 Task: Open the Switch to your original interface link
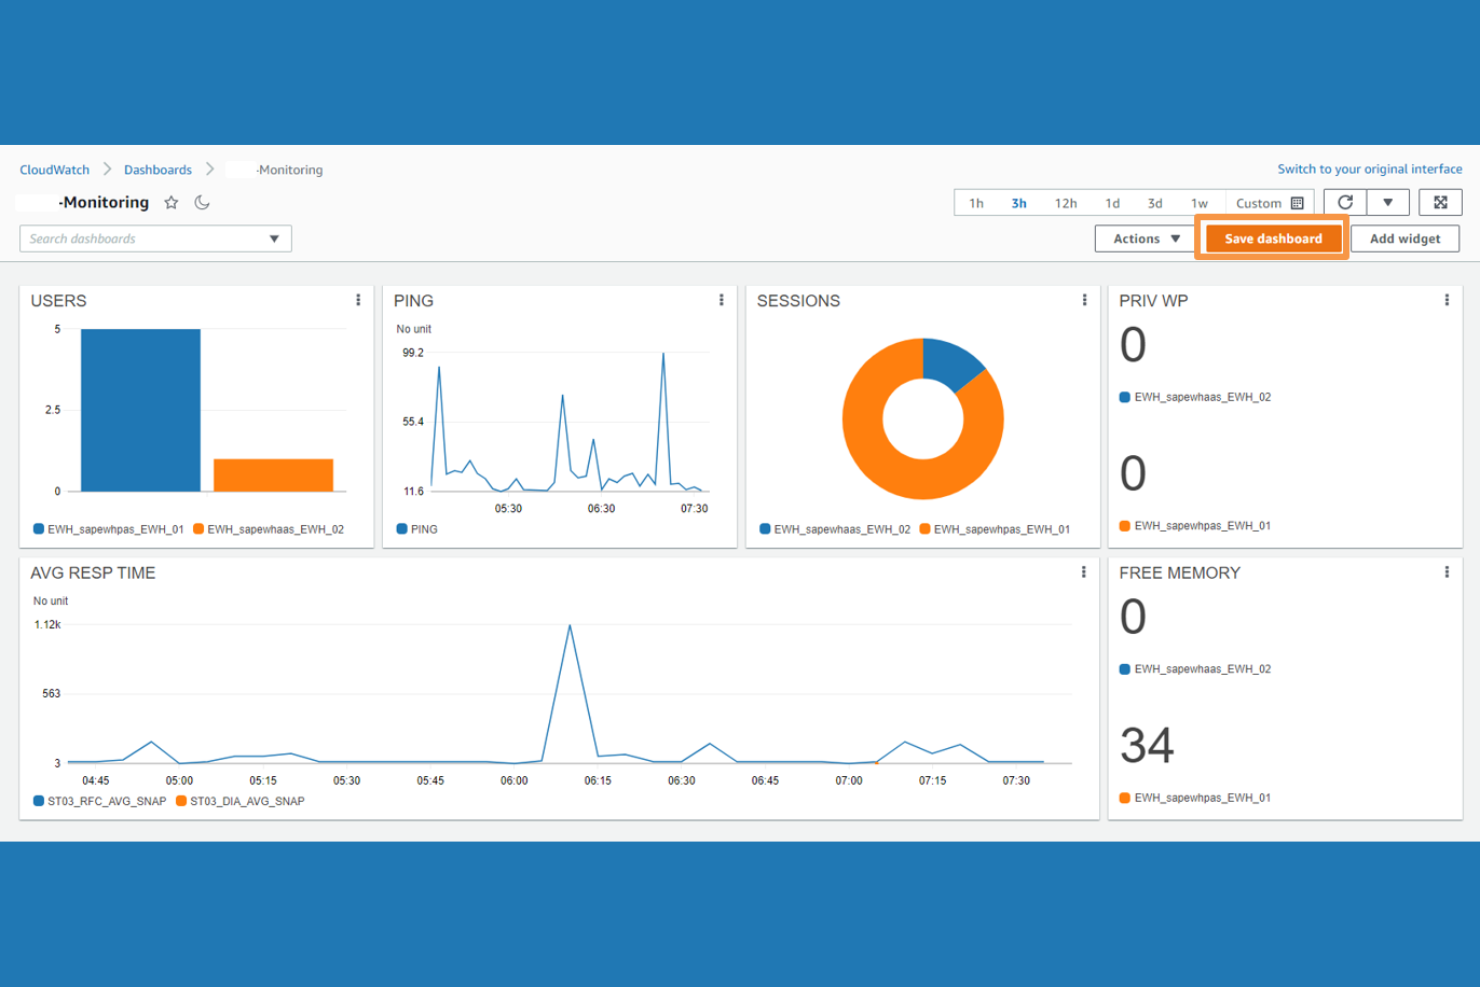(x=1369, y=168)
